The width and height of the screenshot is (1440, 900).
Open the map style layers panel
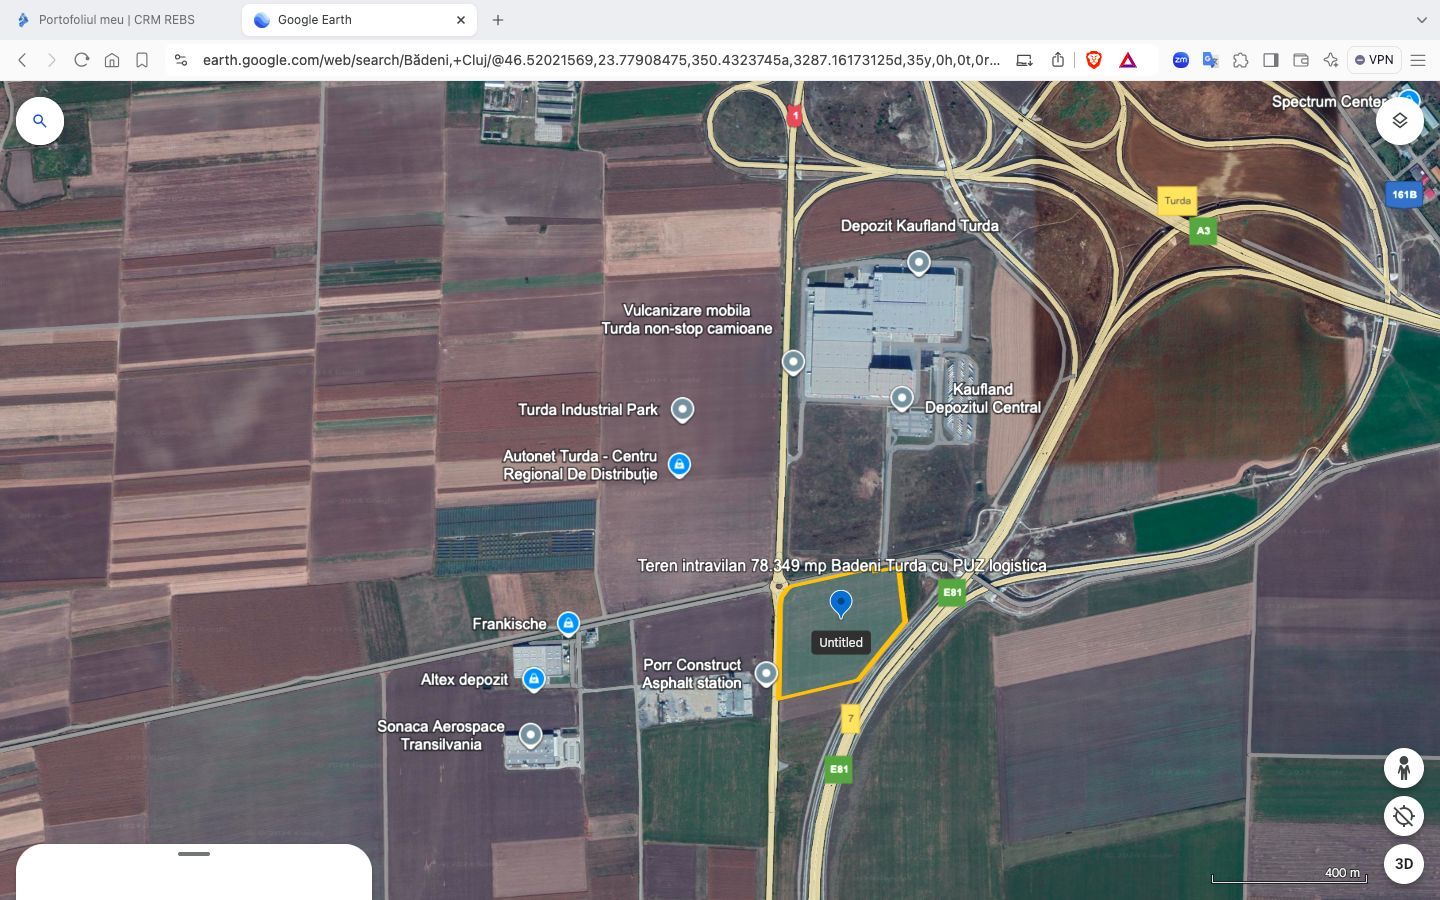pyautogui.click(x=1400, y=120)
